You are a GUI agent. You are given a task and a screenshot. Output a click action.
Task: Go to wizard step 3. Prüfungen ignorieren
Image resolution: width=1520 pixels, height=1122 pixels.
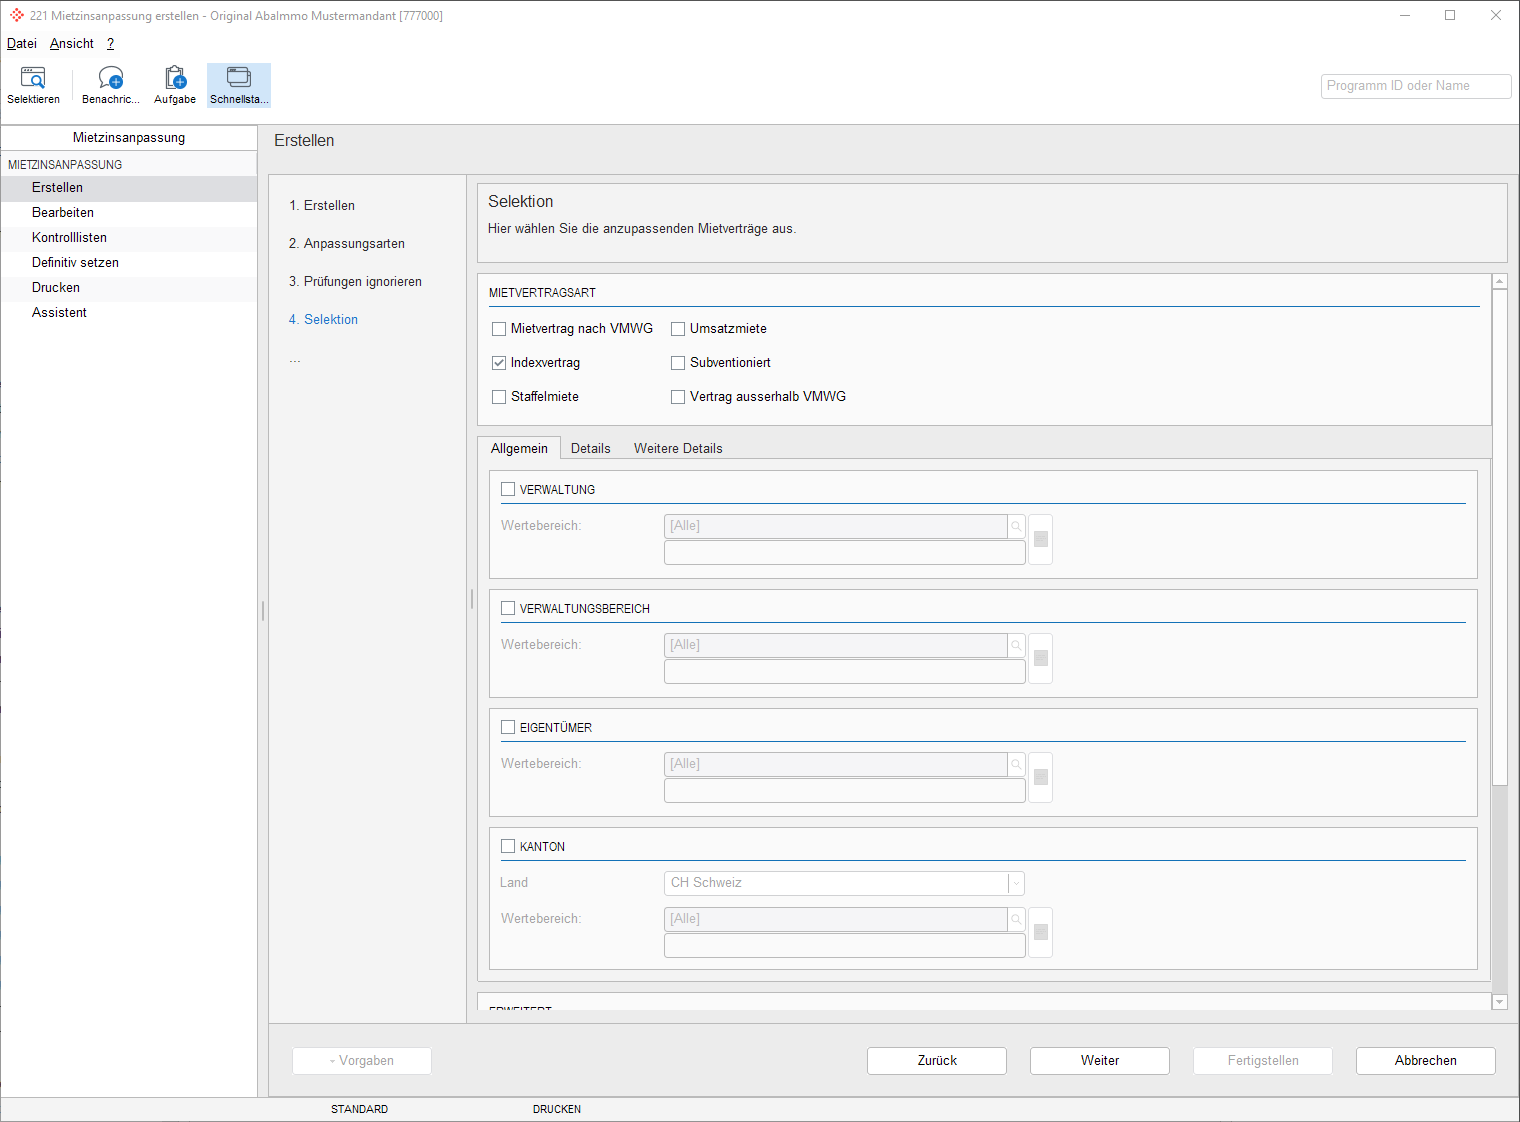click(355, 282)
